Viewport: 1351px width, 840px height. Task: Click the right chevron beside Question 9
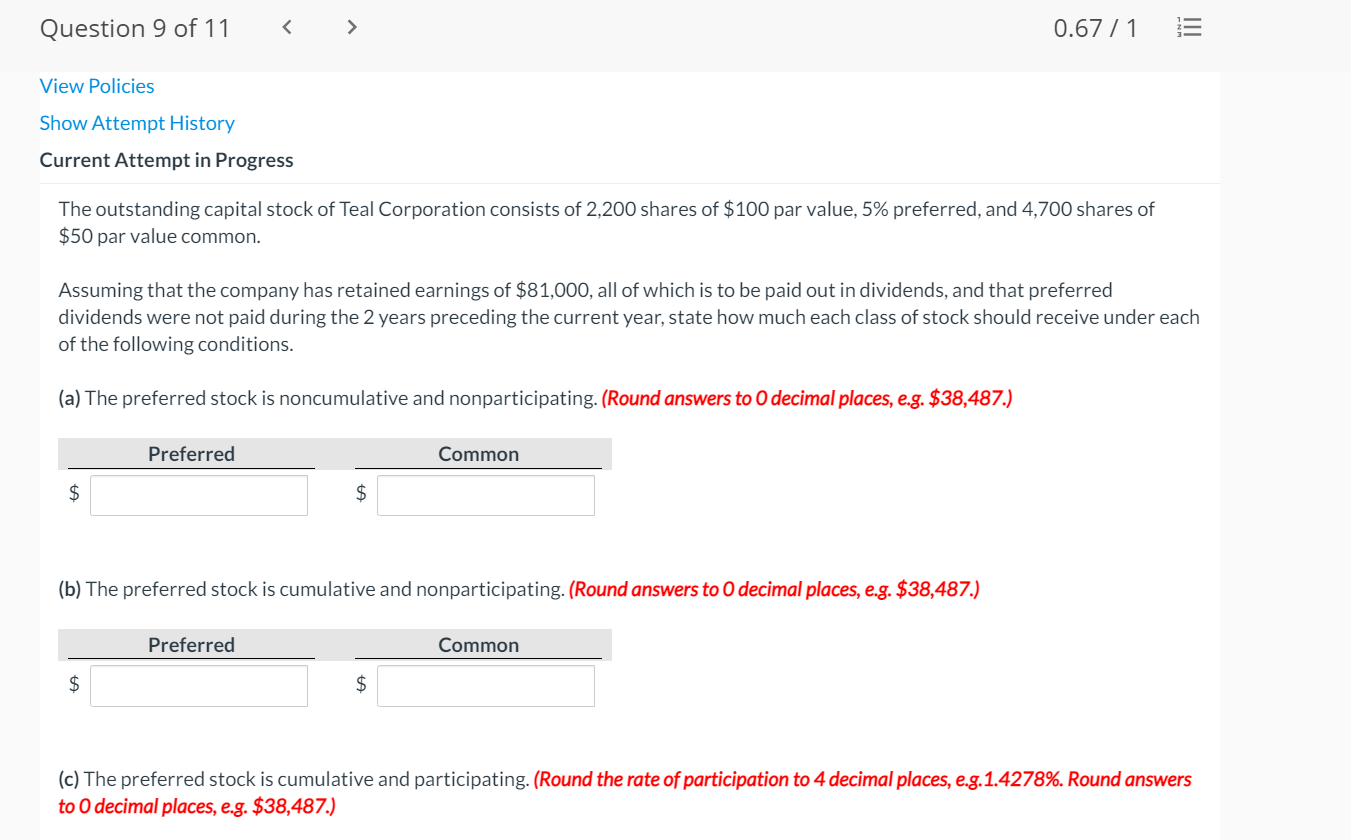click(x=351, y=27)
